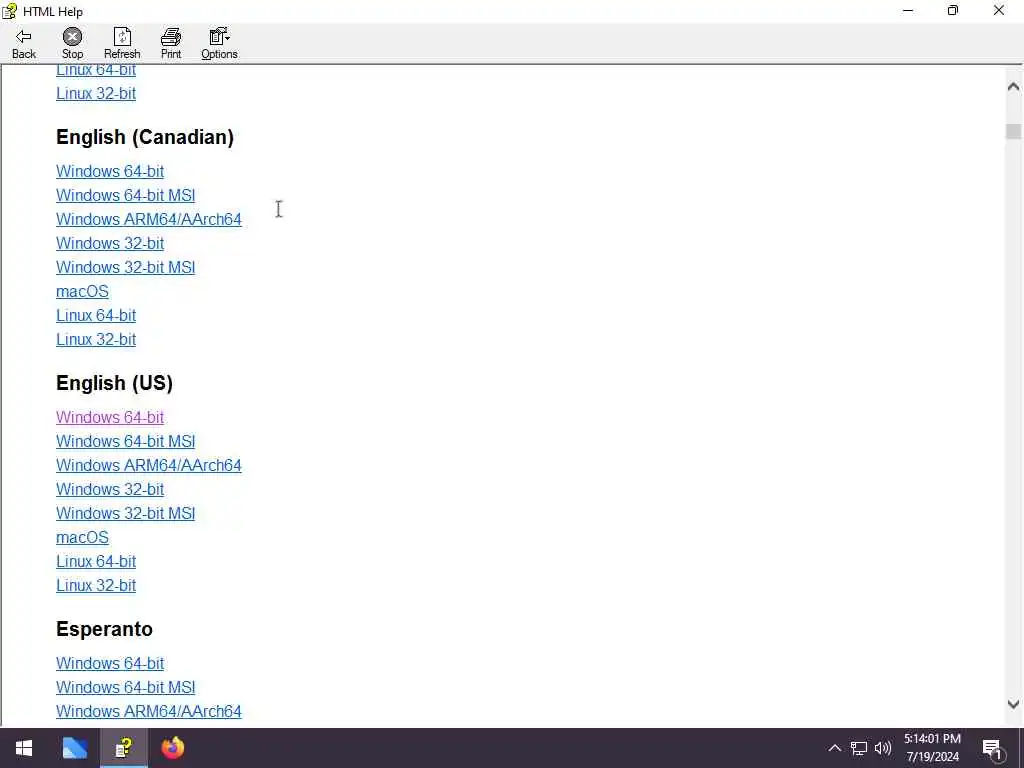Image resolution: width=1024 pixels, height=768 pixels.
Task: Click the Print toolbar icon
Action: point(170,44)
